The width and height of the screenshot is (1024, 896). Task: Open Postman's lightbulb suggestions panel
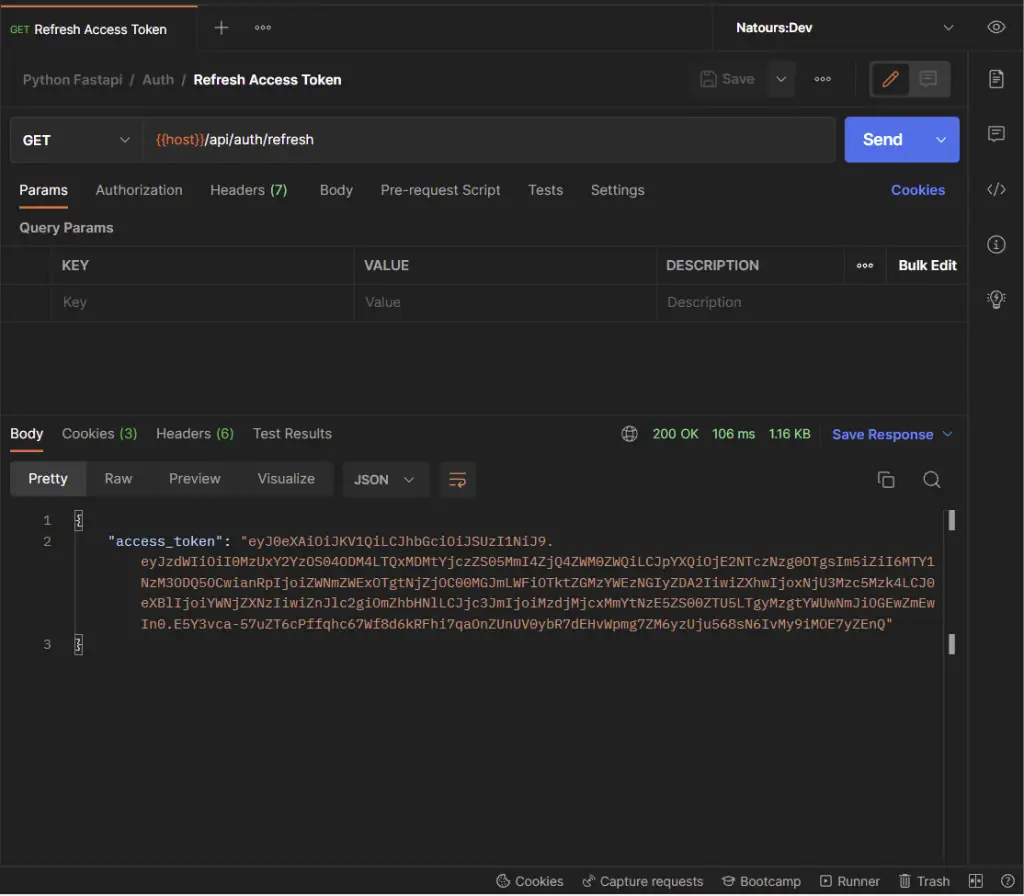(996, 298)
